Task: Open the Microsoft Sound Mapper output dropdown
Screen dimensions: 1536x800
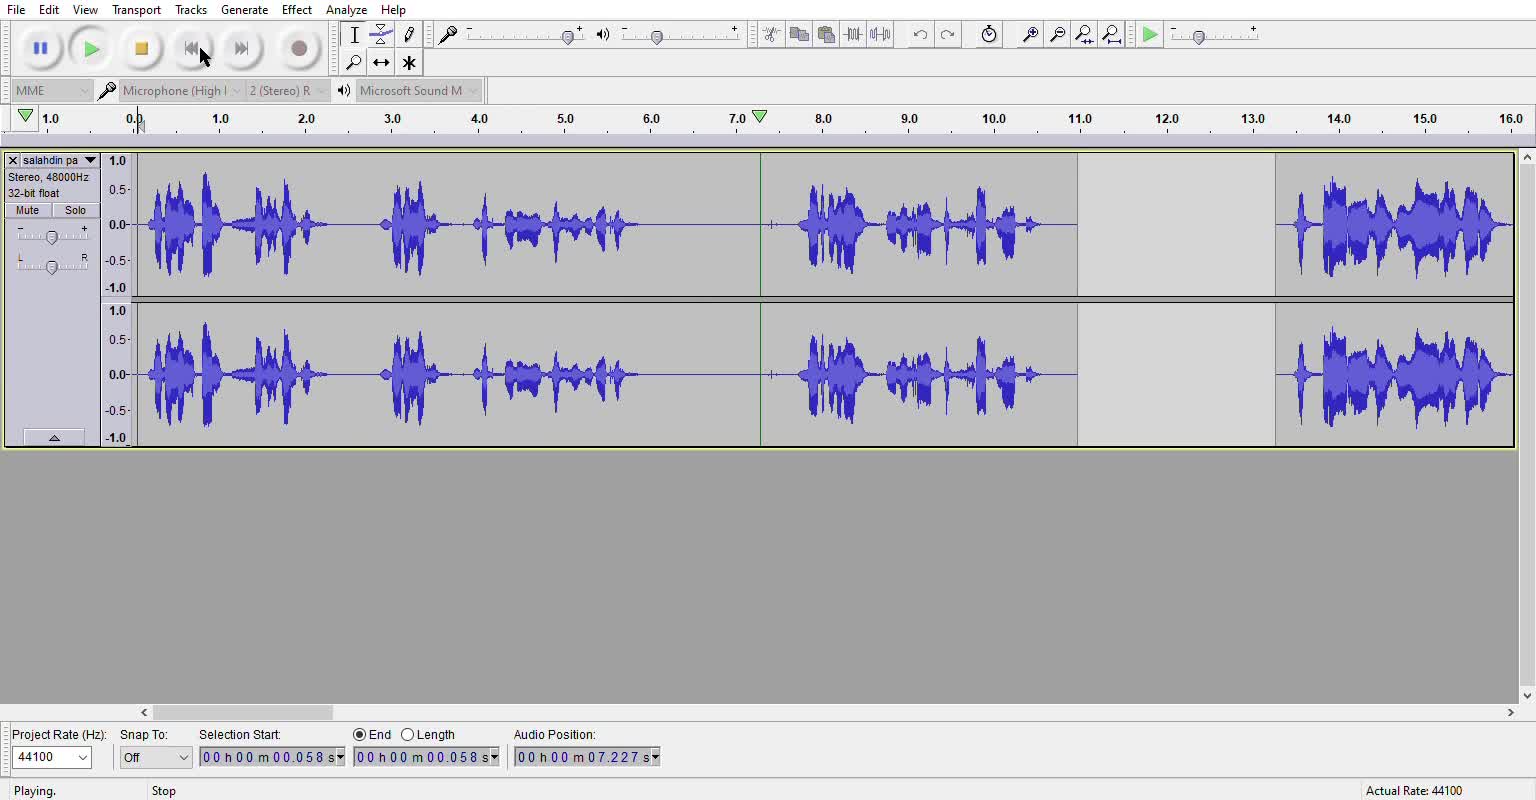Action: 418,91
